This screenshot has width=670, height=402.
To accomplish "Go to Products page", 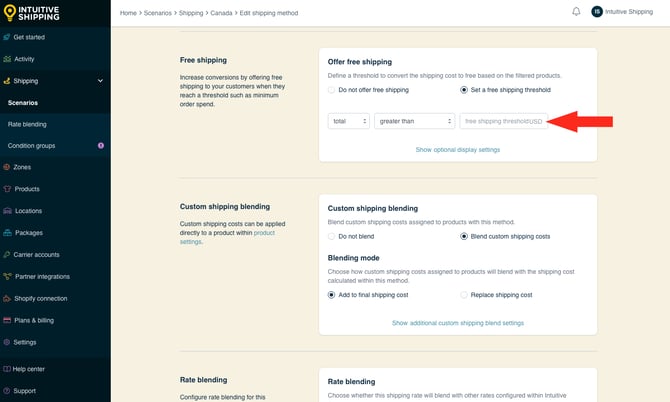I will (x=27, y=189).
